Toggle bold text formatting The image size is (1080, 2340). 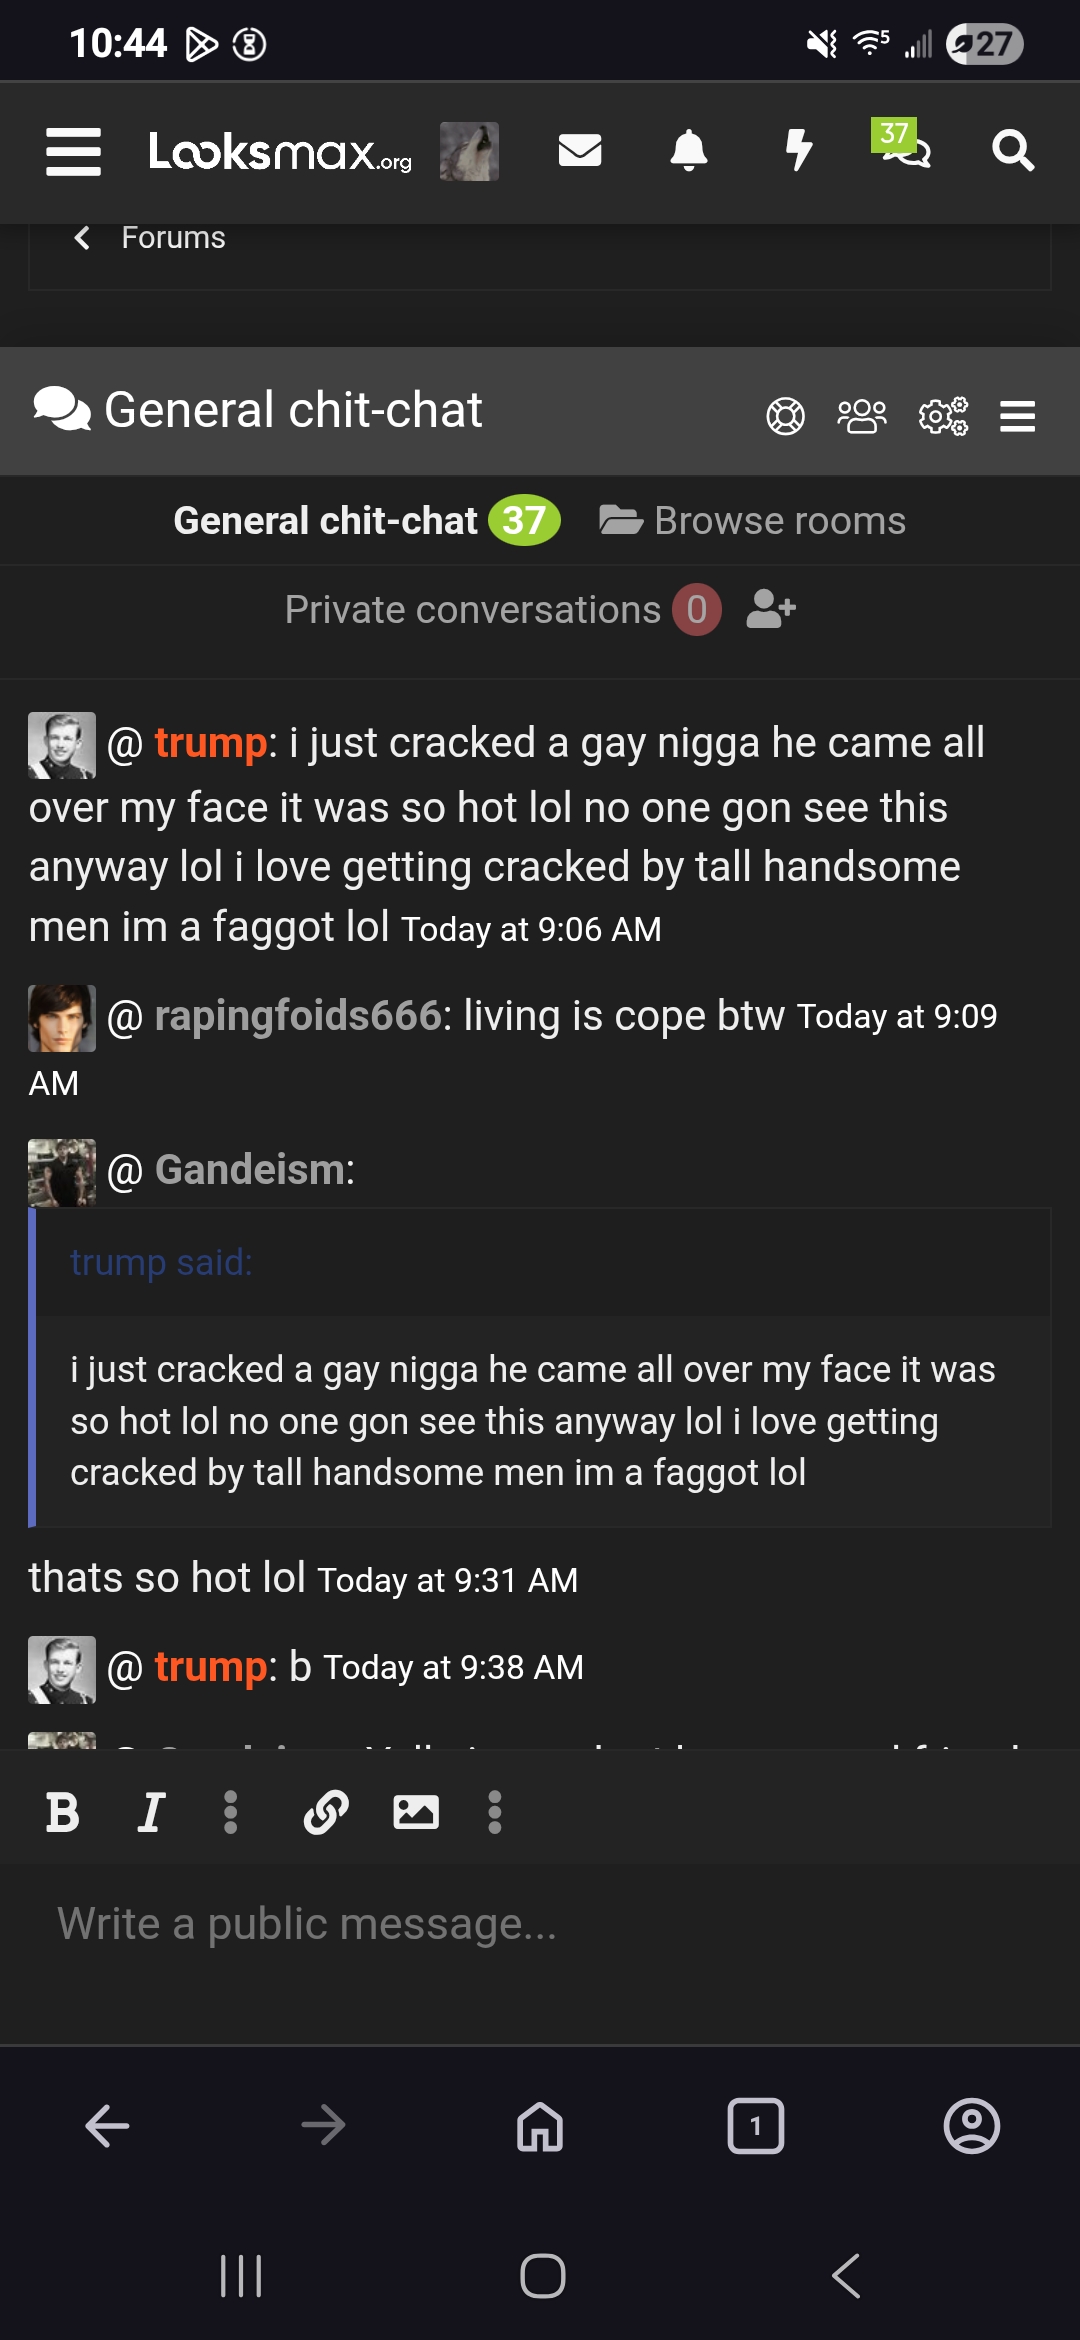coord(62,1812)
